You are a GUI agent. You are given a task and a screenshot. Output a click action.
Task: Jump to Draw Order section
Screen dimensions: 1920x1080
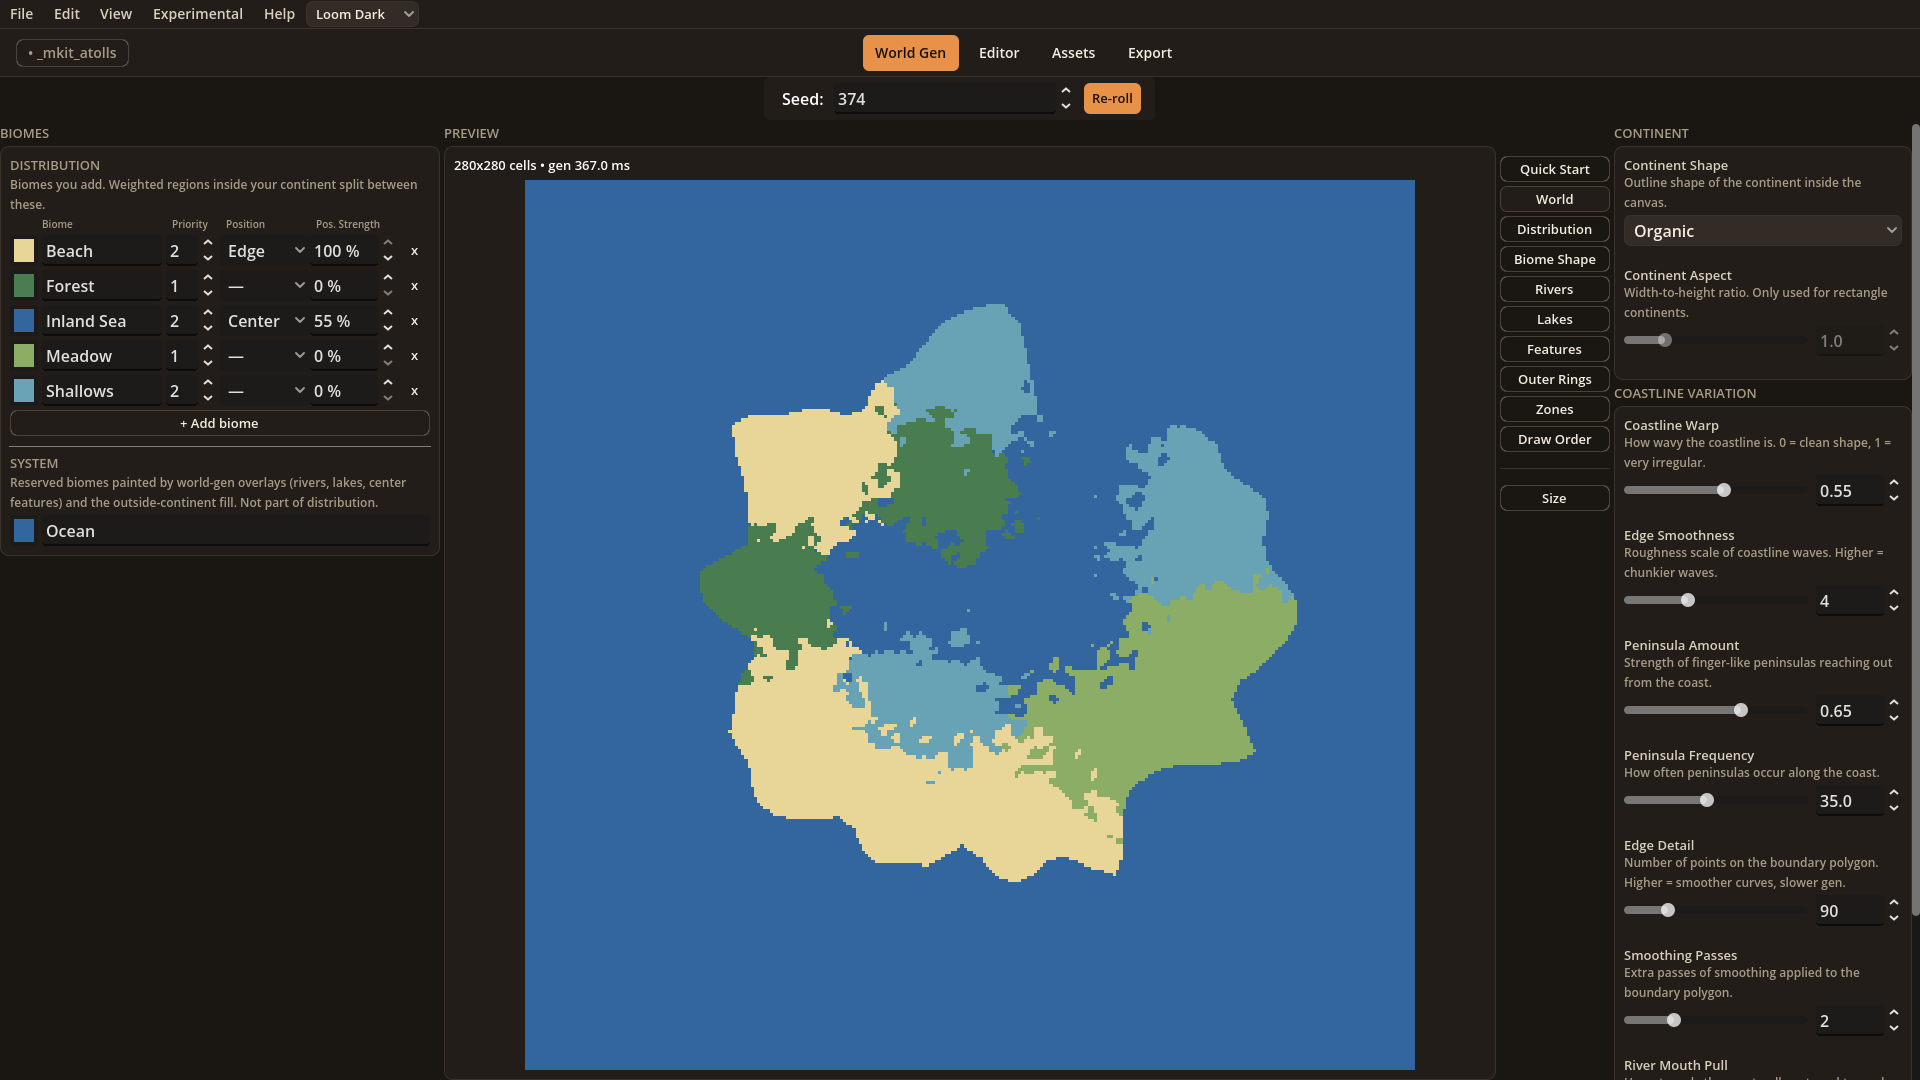[x=1554, y=439]
